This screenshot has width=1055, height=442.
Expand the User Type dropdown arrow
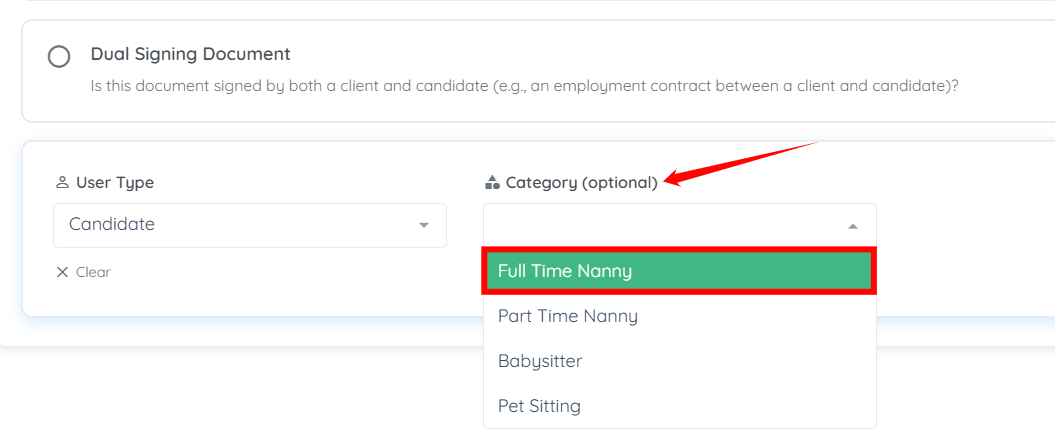tap(424, 226)
